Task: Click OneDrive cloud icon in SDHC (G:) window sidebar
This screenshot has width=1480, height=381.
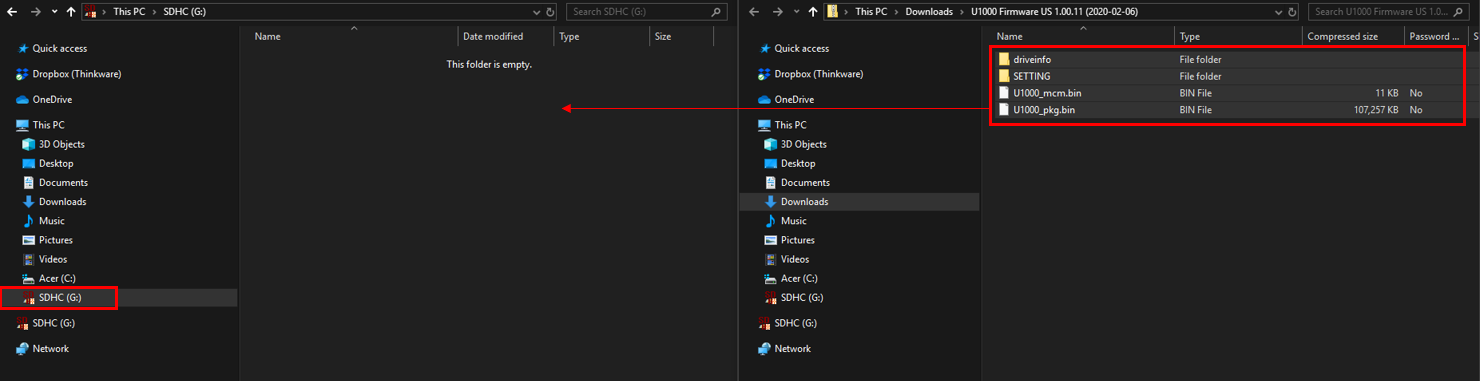Action: click(22, 99)
